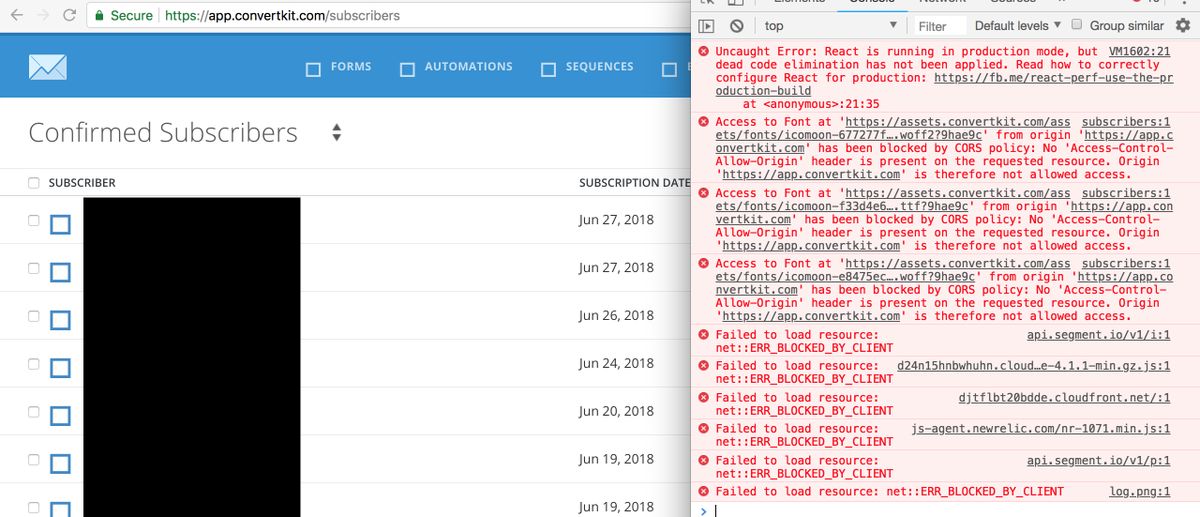Open the Sequences navigation item
The width and height of the screenshot is (1200, 517).
pyautogui.click(x=588, y=67)
